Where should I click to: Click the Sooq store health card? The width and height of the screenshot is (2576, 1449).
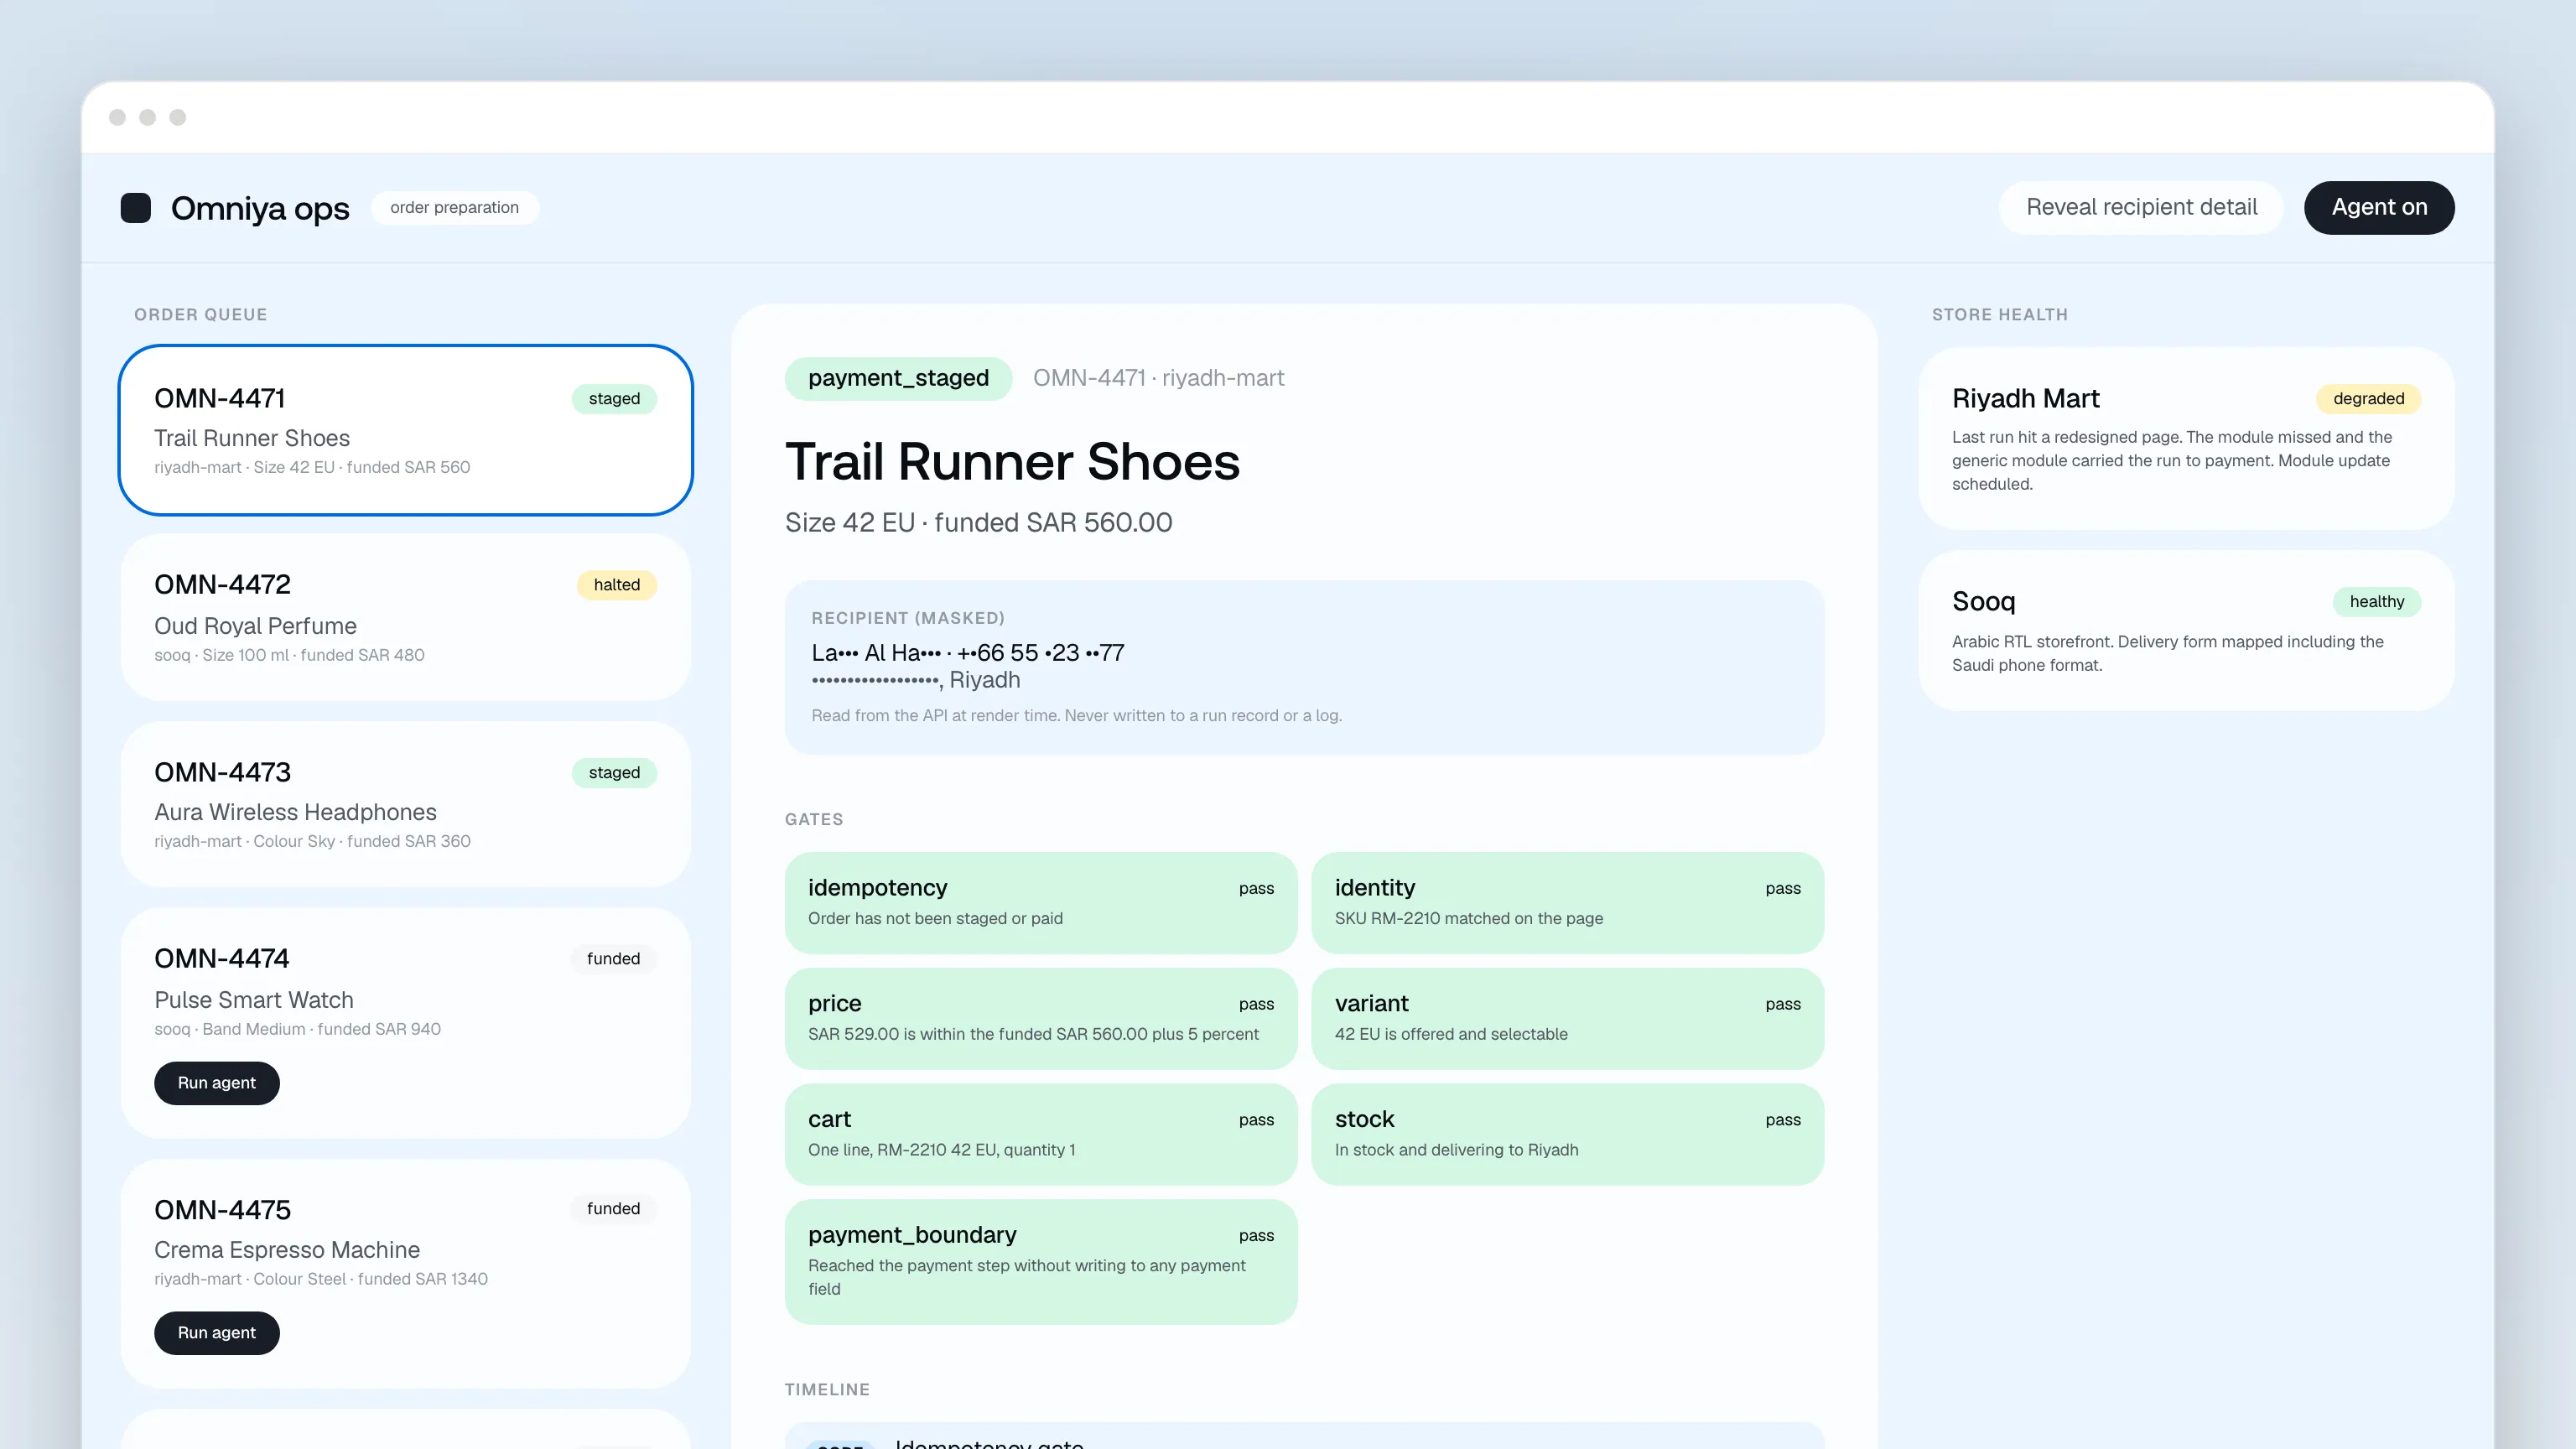[2186, 631]
